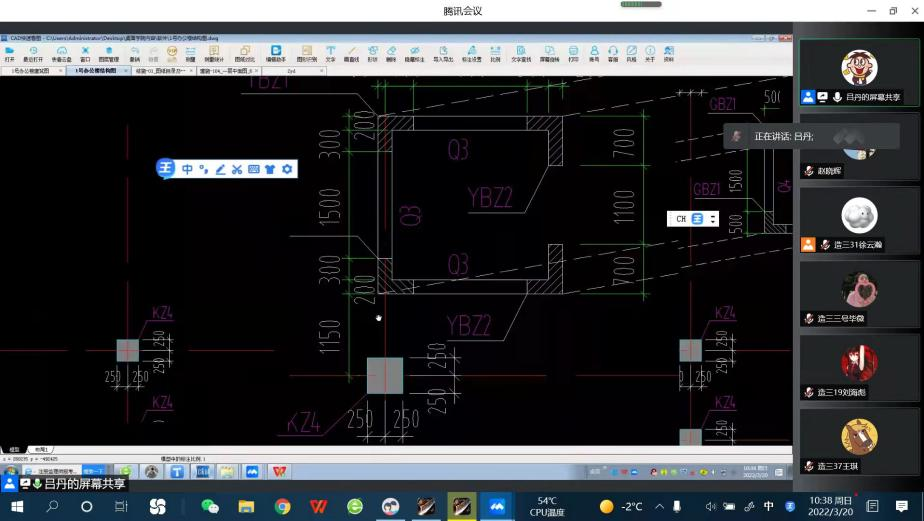Viewport: 924px width, 521px height.
Task: Open 快看云盘 cloud drive
Action: tap(61, 54)
